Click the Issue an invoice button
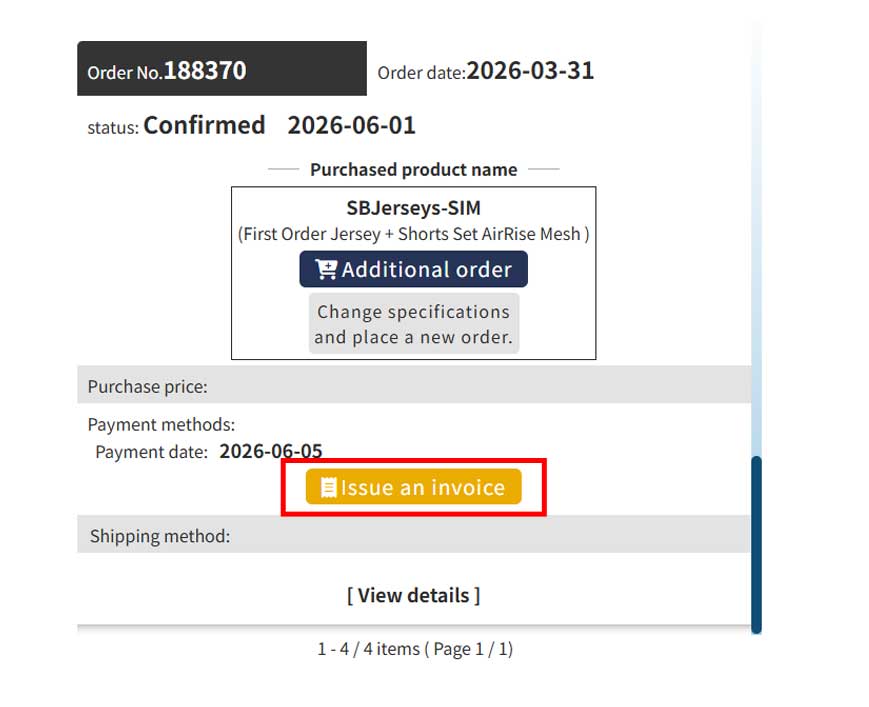Screen dimensions: 869x707 tap(413, 487)
